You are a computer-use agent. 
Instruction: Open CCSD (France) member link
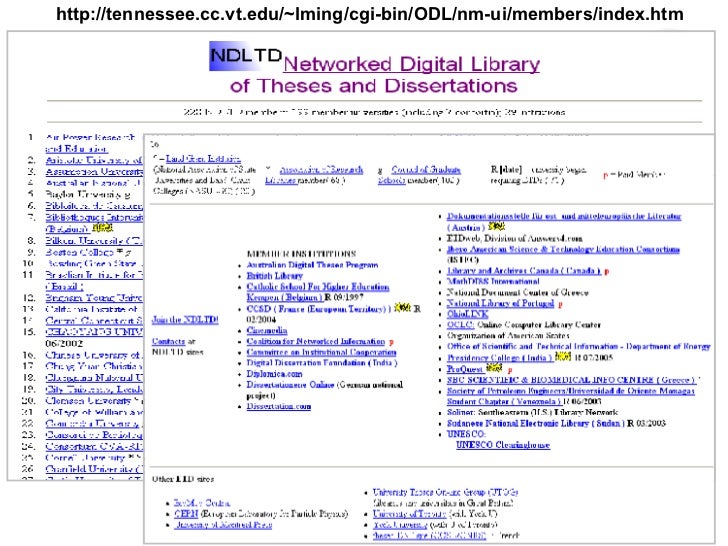(x=319, y=309)
